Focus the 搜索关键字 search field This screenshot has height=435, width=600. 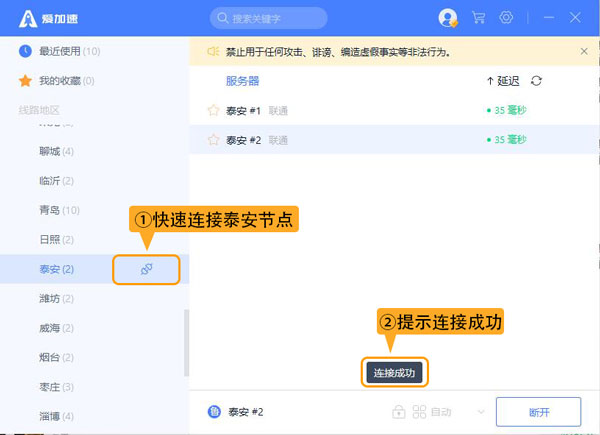pos(269,18)
